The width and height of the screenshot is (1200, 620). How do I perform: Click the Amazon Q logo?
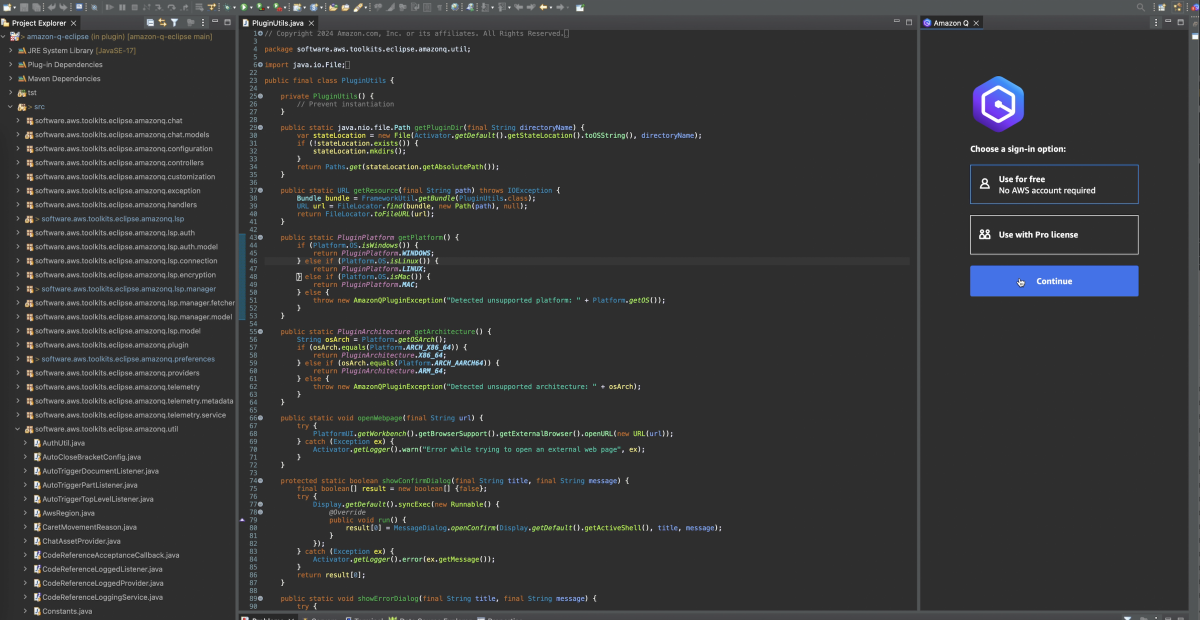pos(997,103)
